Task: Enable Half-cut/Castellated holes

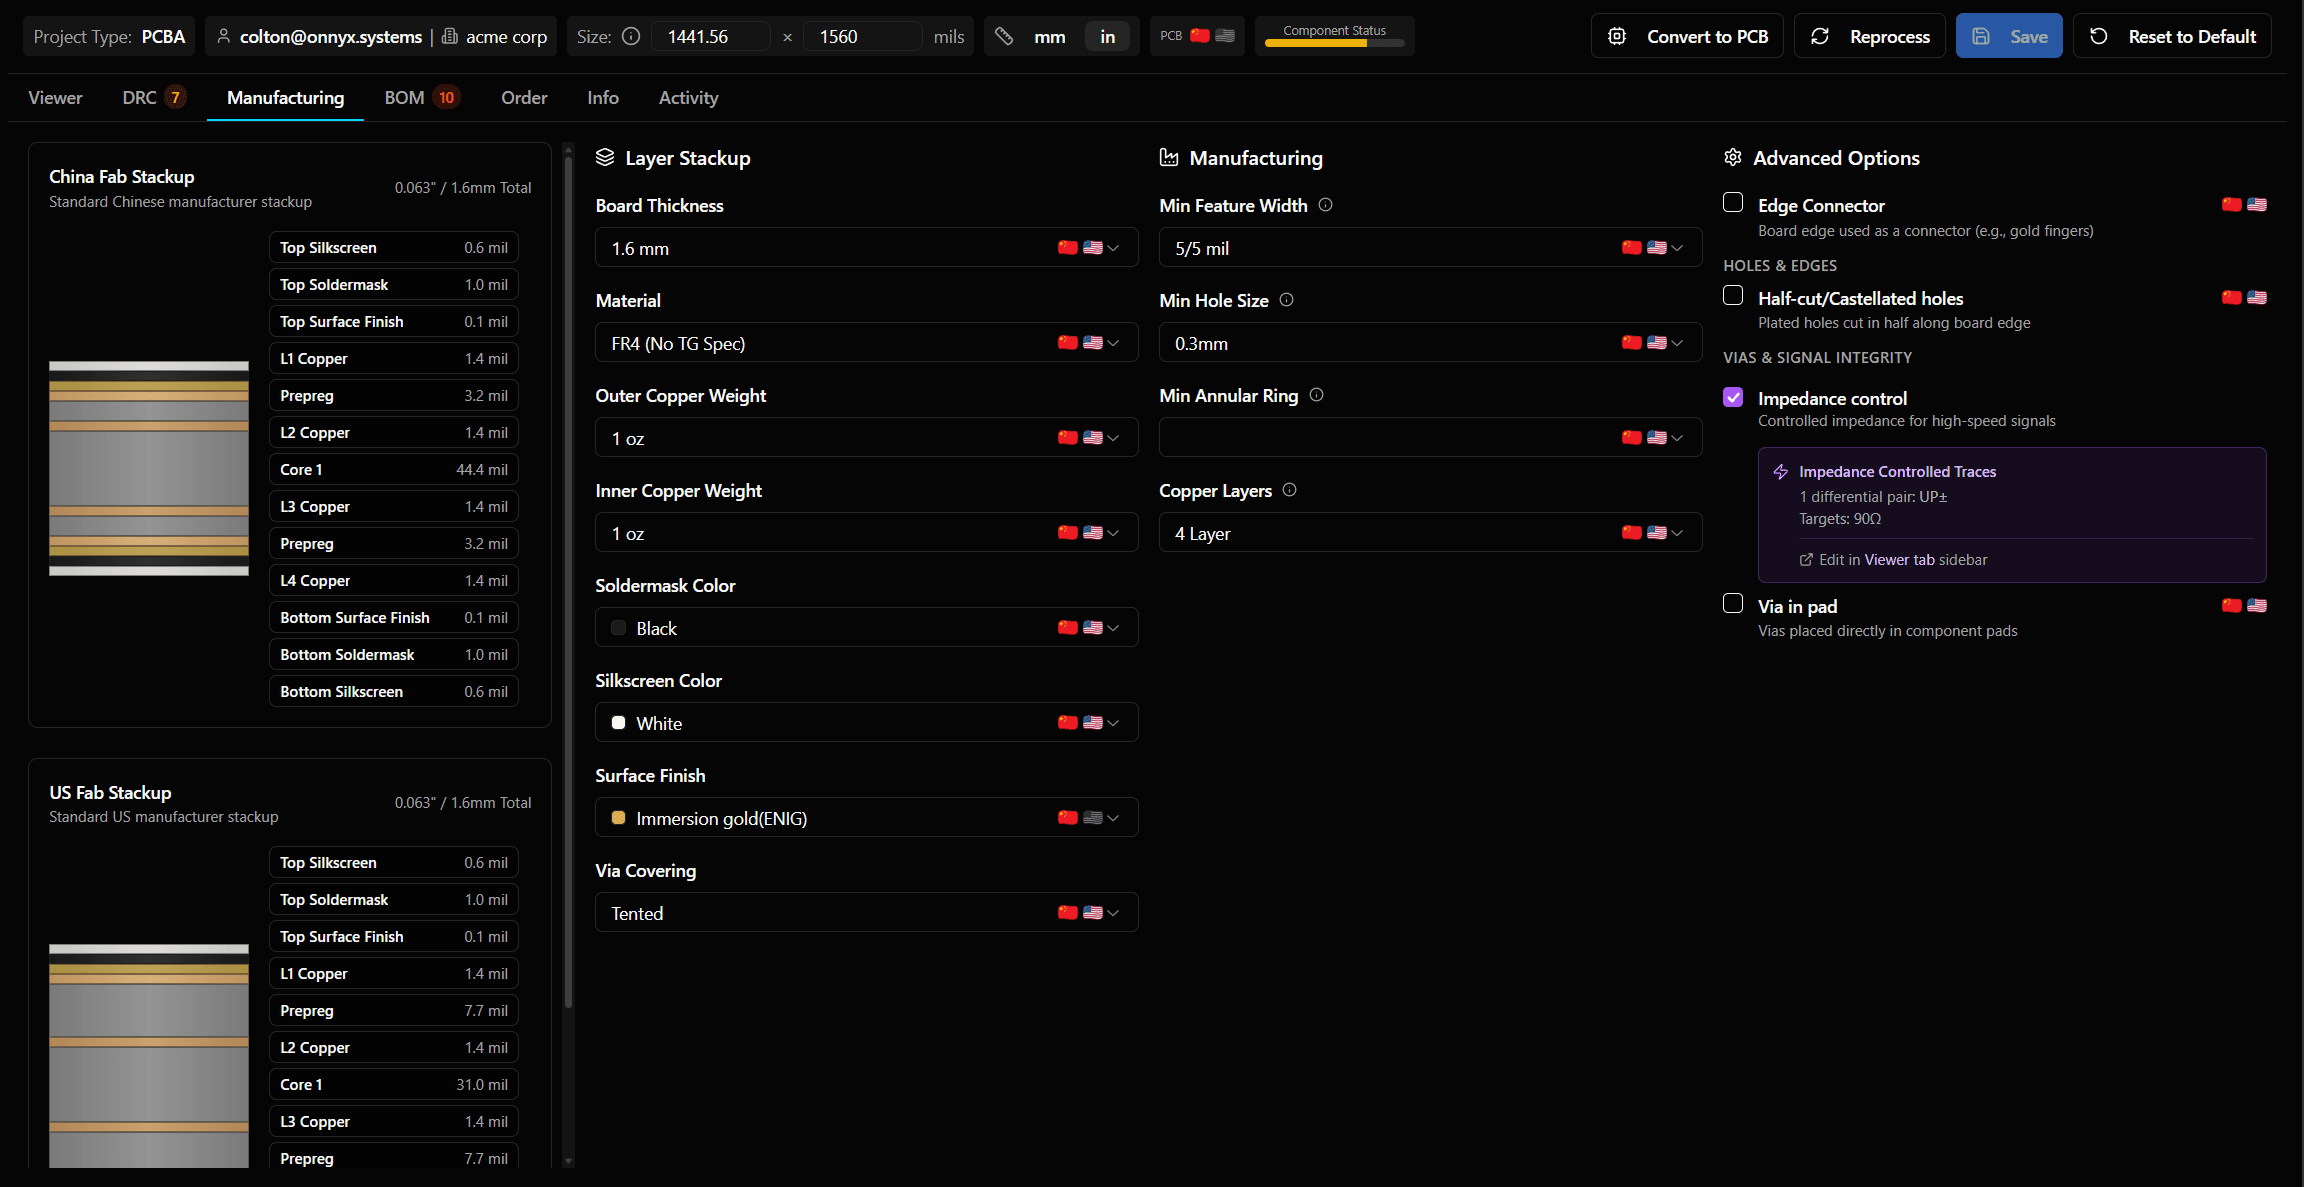Action: [x=1733, y=296]
